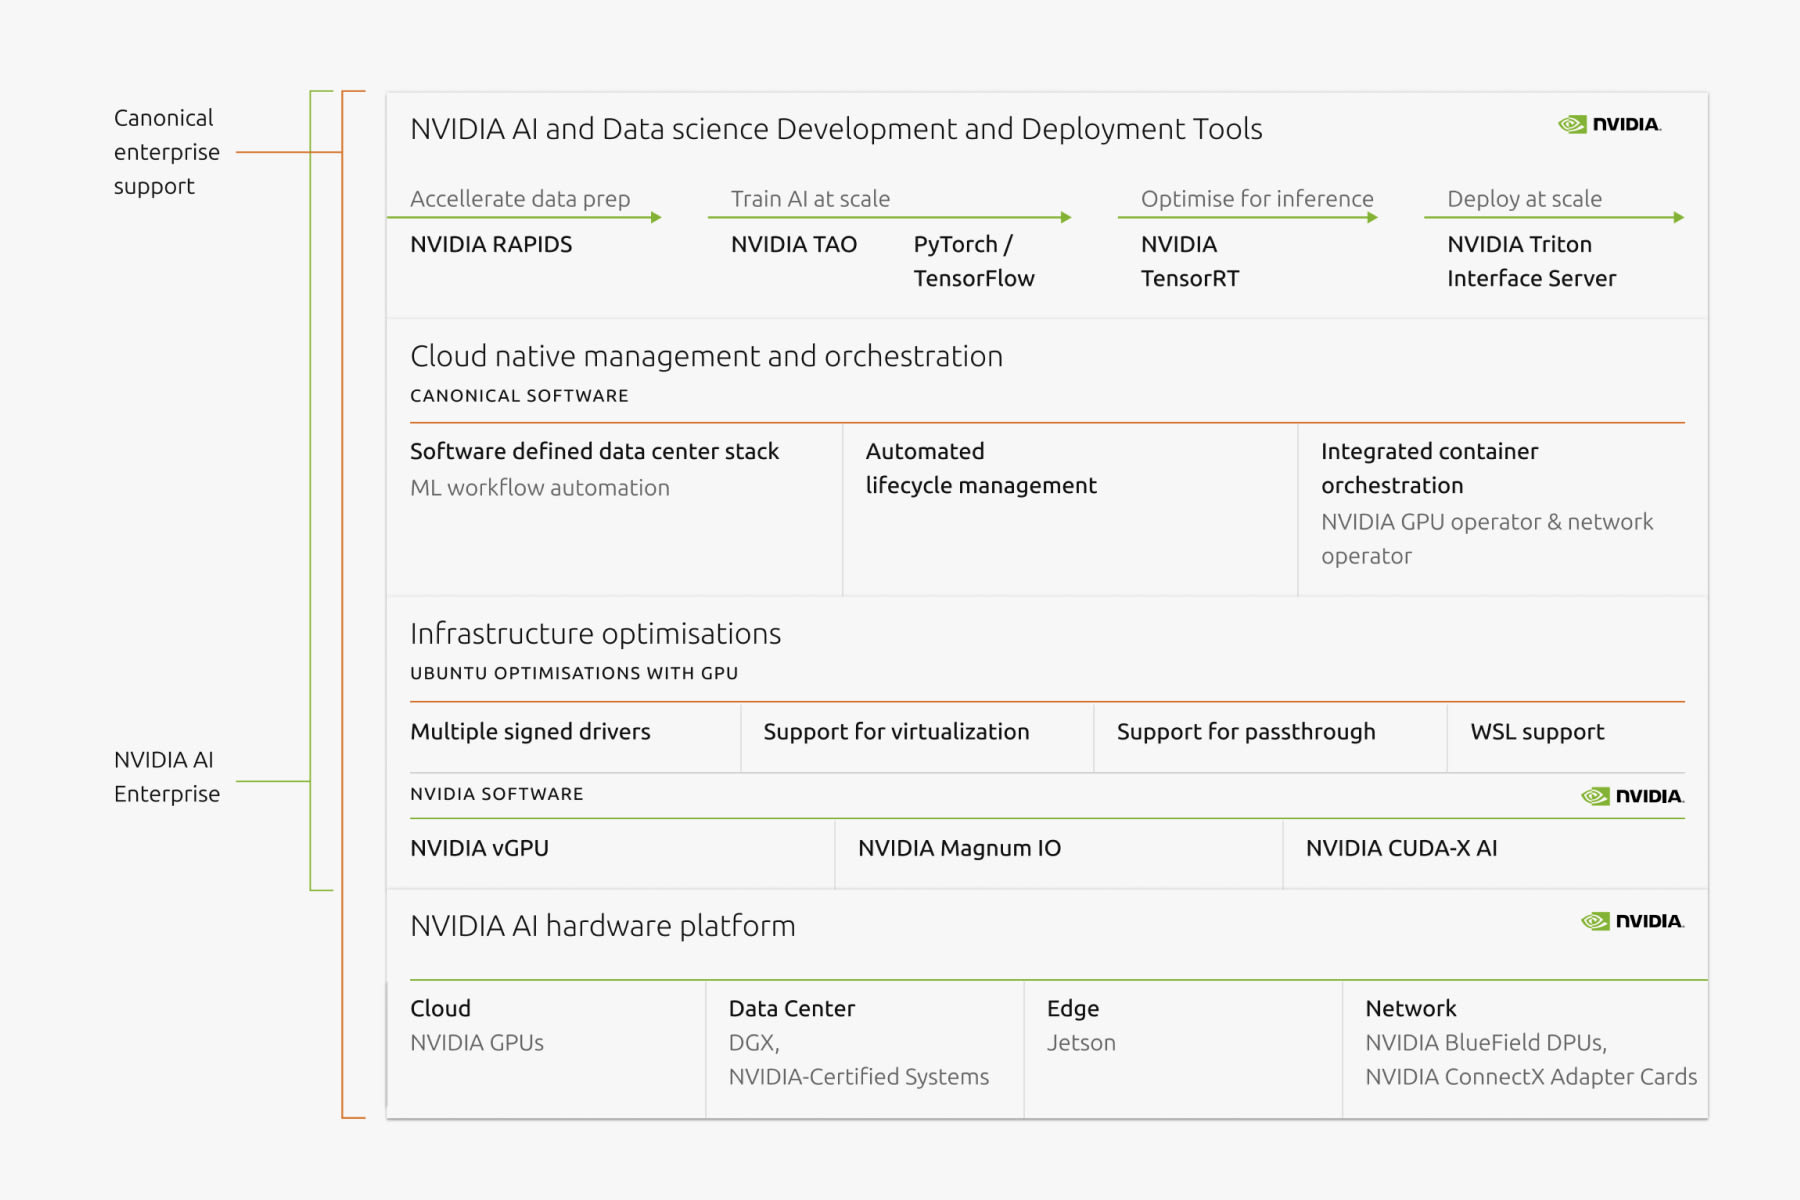Click the Cloud column heading

pyautogui.click(x=440, y=1008)
